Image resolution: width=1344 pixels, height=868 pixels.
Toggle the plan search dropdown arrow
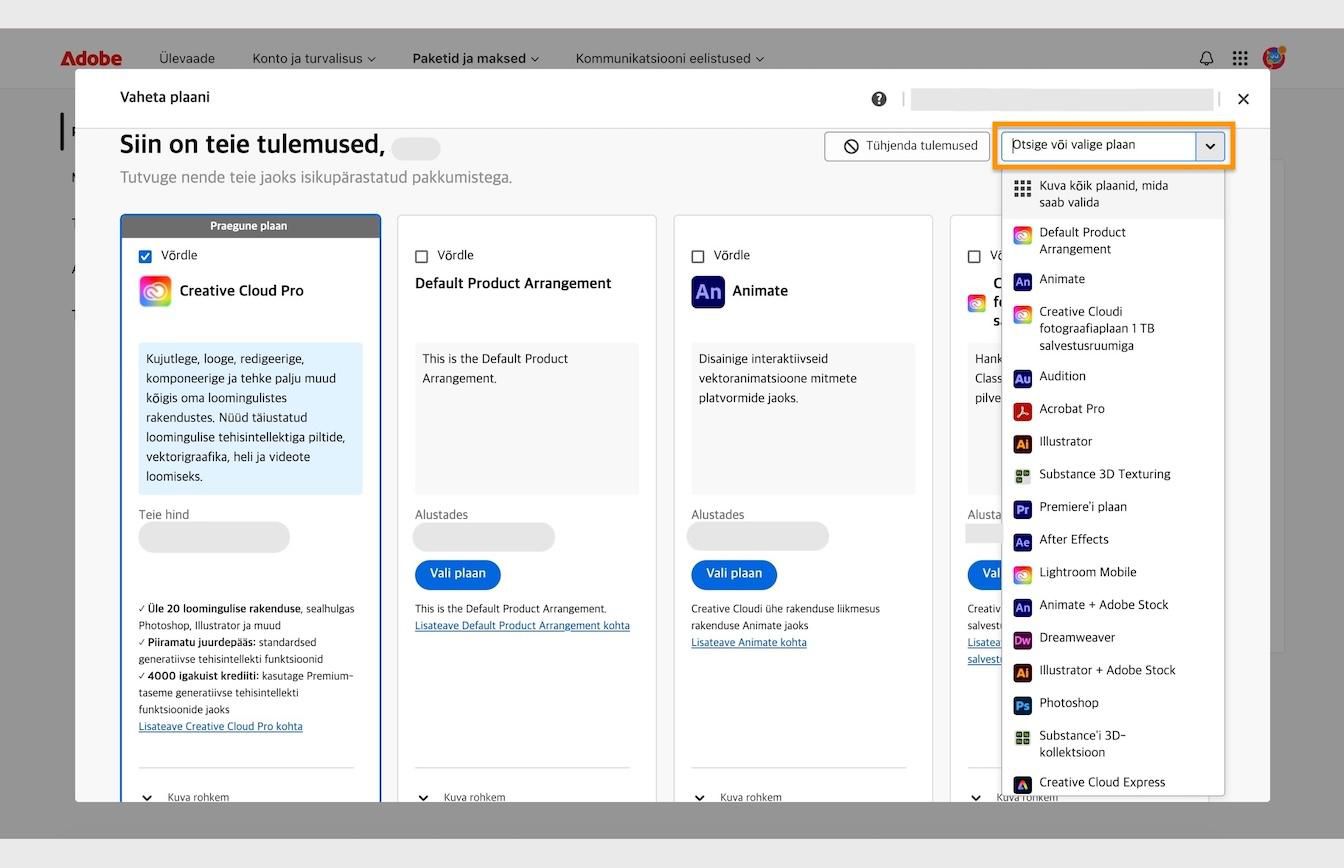pyautogui.click(x=1210, y=146)
